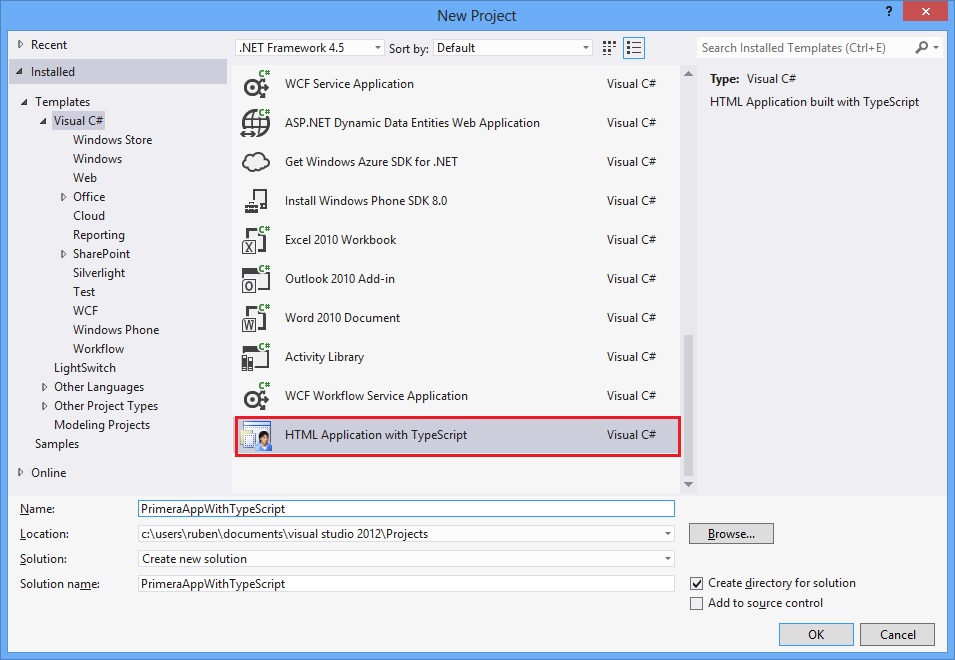
Task: Click the OK button
Action: pos(816,634)
